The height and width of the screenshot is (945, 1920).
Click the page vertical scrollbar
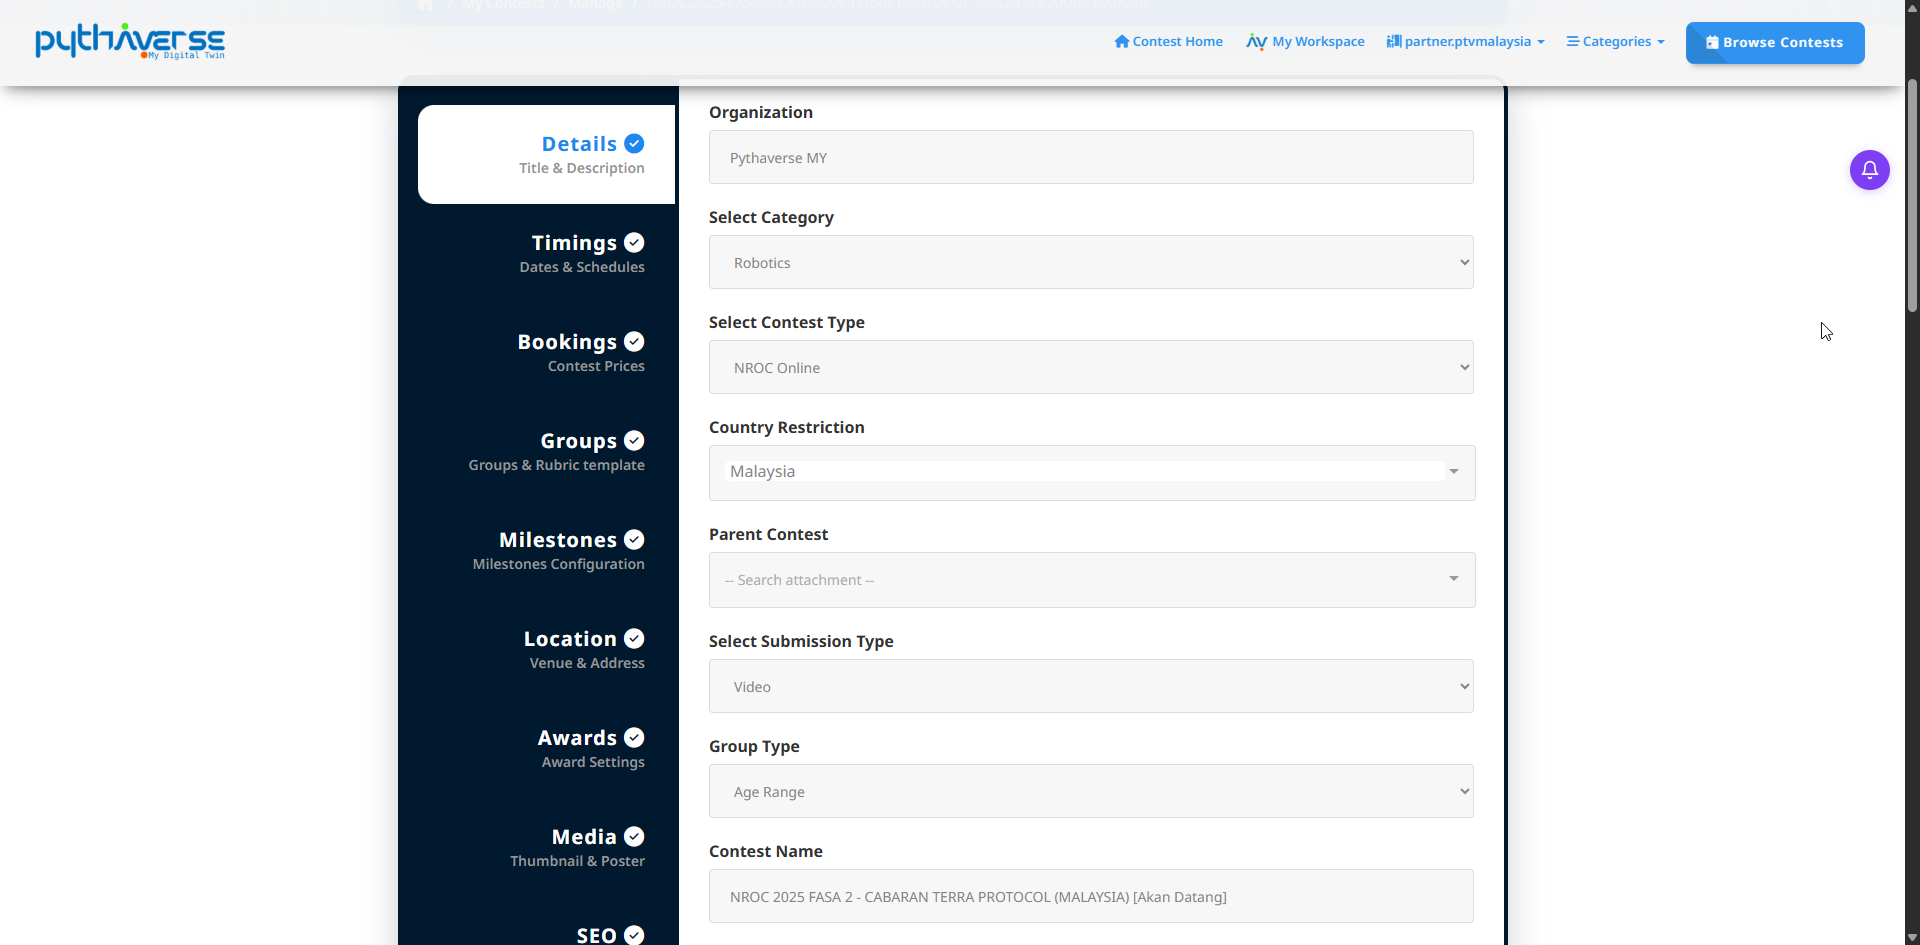click(1912, 195)
